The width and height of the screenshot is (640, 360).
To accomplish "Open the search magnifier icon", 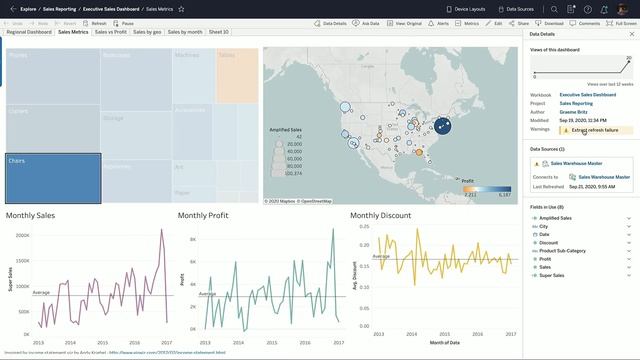I will [554, 9].
